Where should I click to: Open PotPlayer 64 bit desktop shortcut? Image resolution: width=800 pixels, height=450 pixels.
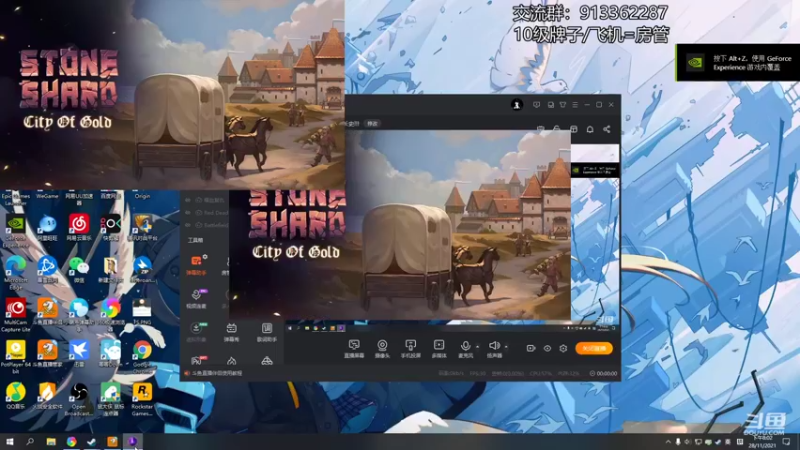[15, 357]
